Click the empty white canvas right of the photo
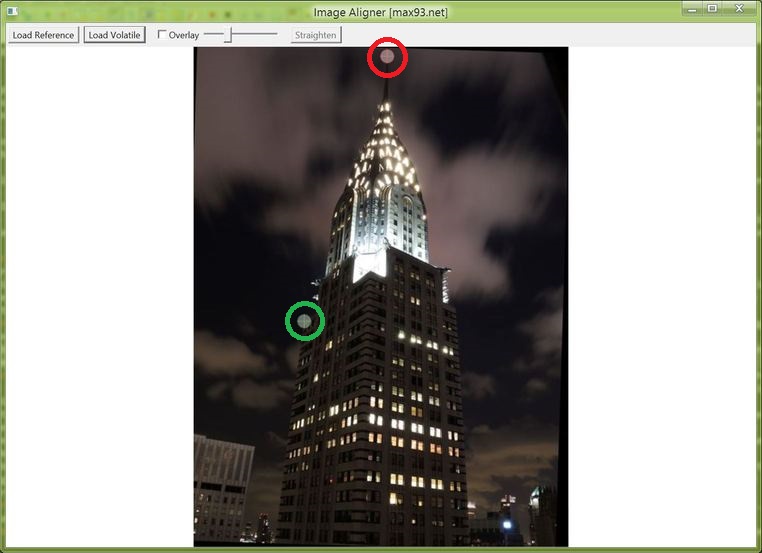762x553 pixels. tap(660, 300)
